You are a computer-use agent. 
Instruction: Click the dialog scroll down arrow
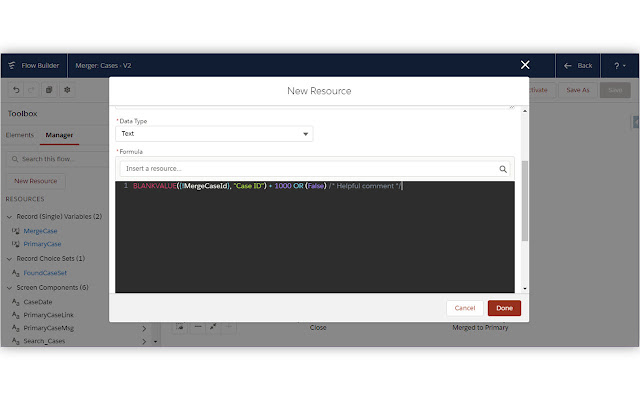[525, 289]
